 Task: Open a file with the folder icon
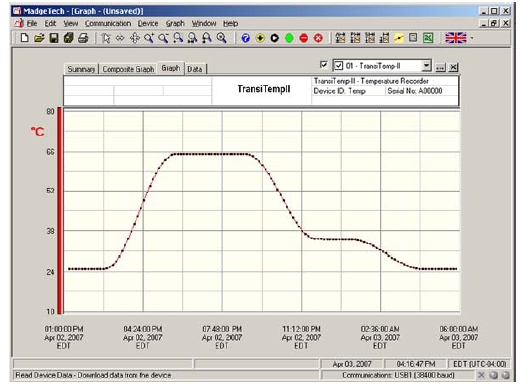(x=39, y=38)
